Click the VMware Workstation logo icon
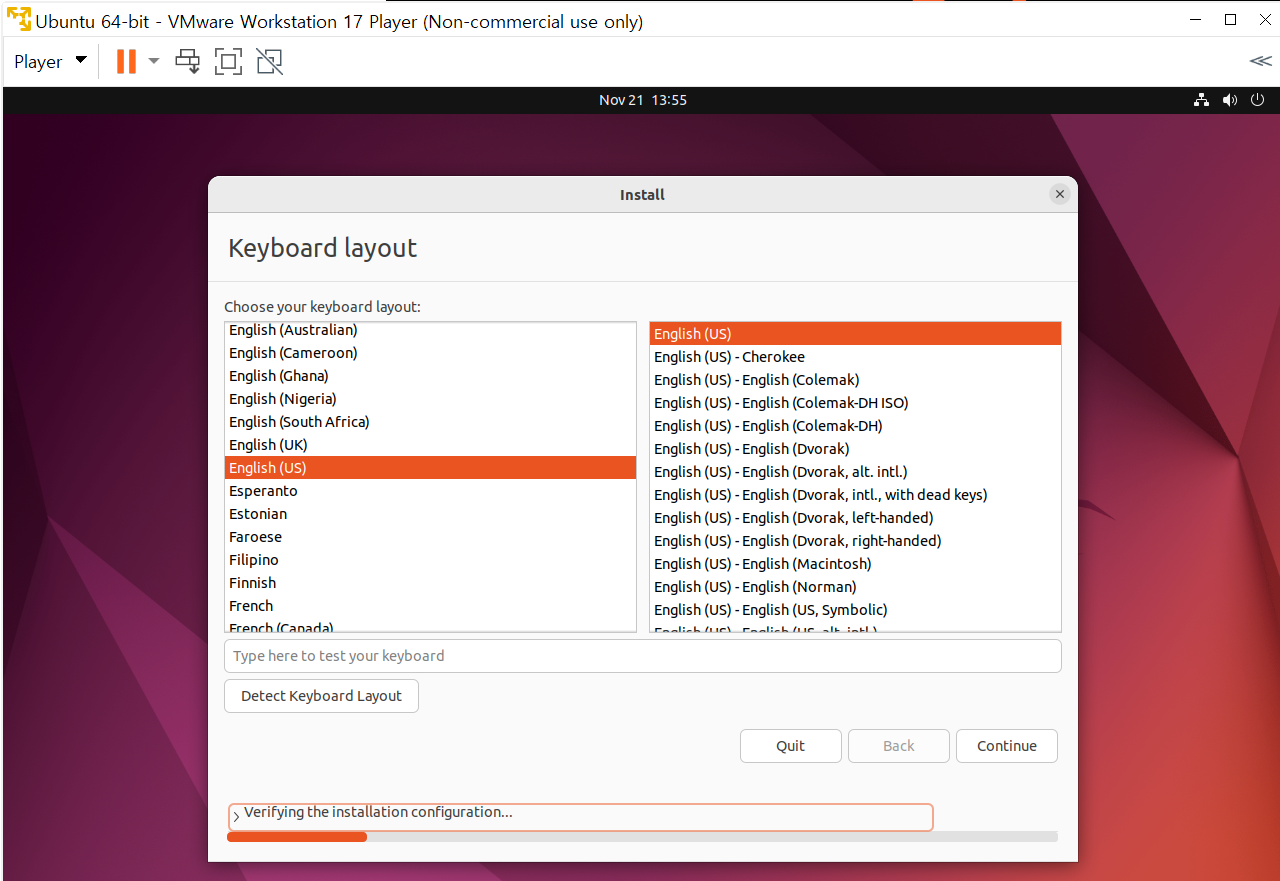Viewport: 1280px width, 881px height. pos(18,20)
